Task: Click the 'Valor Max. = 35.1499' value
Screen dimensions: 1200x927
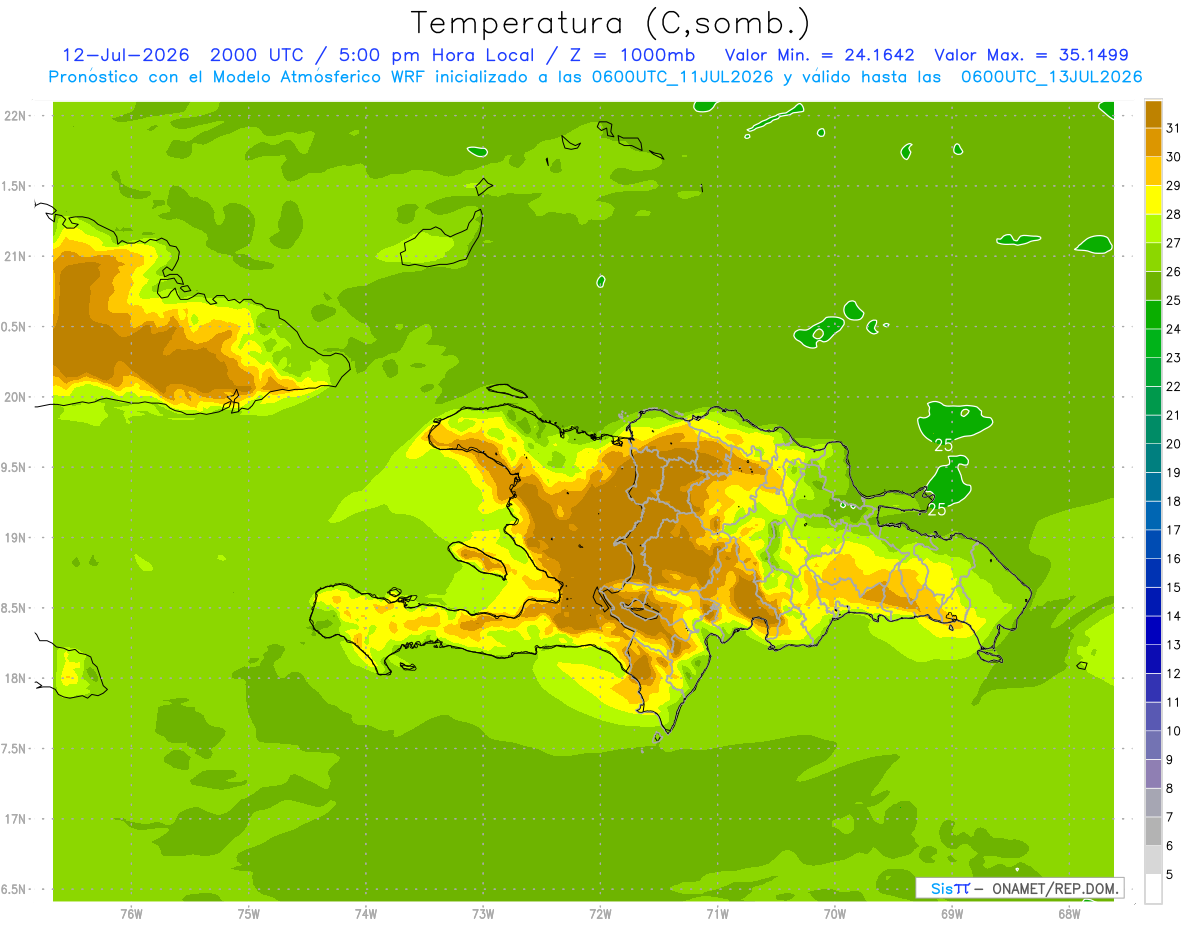Action: tap(1031, 55)
